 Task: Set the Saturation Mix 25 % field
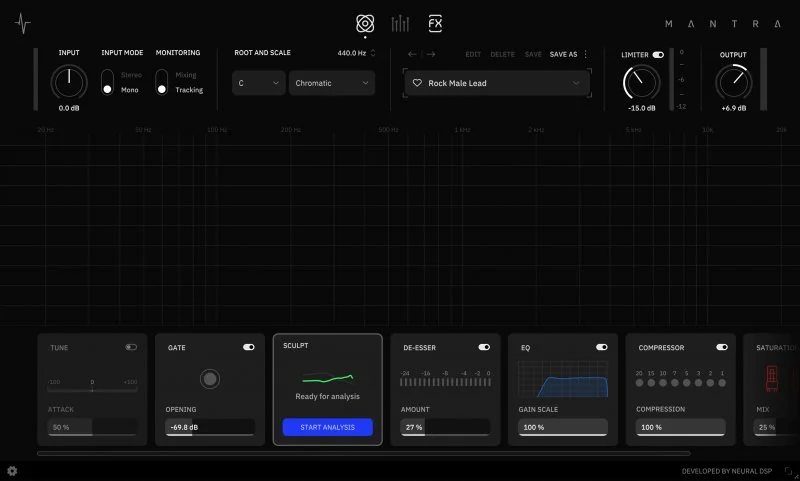click(x=776, y=427)
